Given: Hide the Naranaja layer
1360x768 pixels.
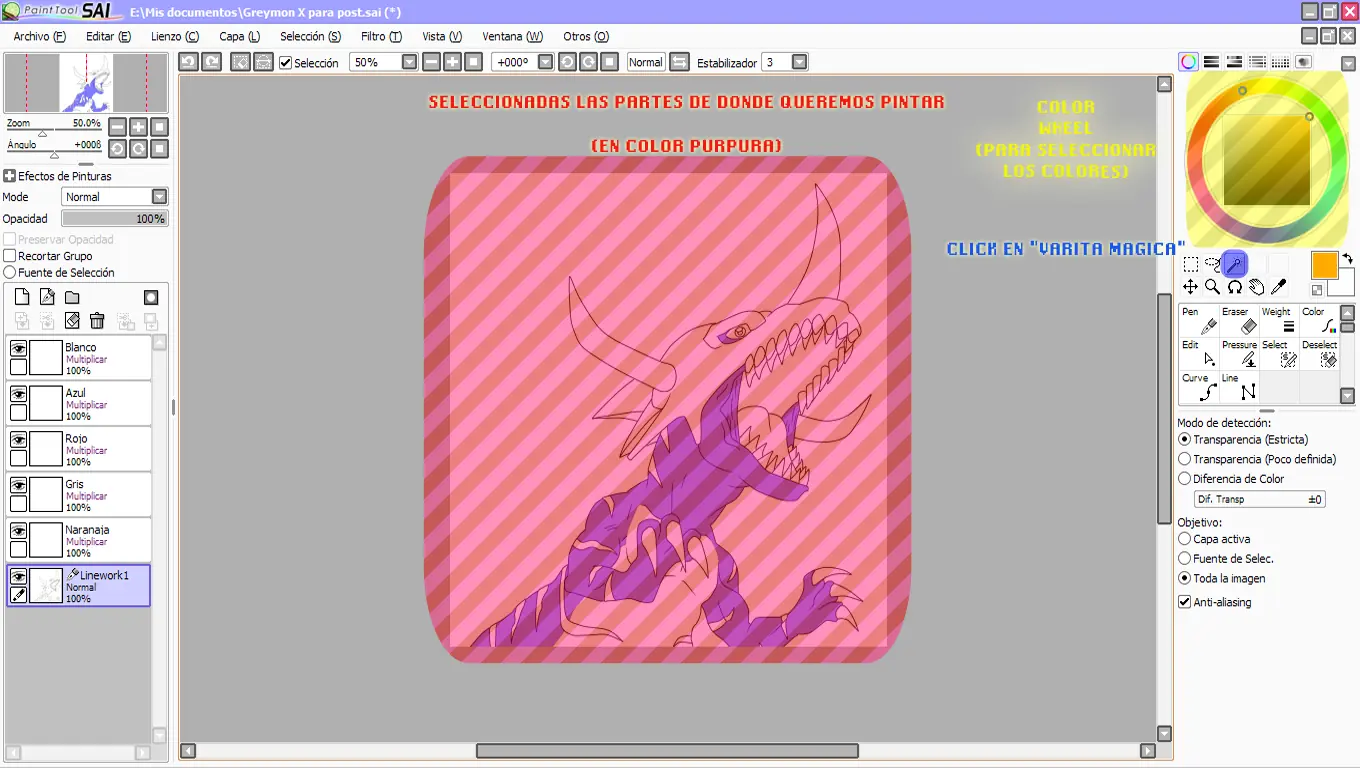Looking at the screenshot, I should 18,531.
